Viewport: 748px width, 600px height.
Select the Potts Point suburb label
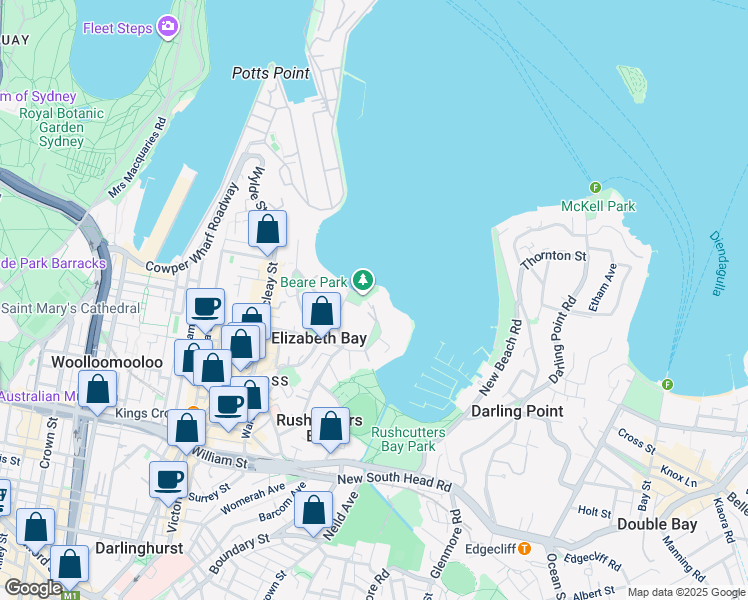[x=269, y=73]
